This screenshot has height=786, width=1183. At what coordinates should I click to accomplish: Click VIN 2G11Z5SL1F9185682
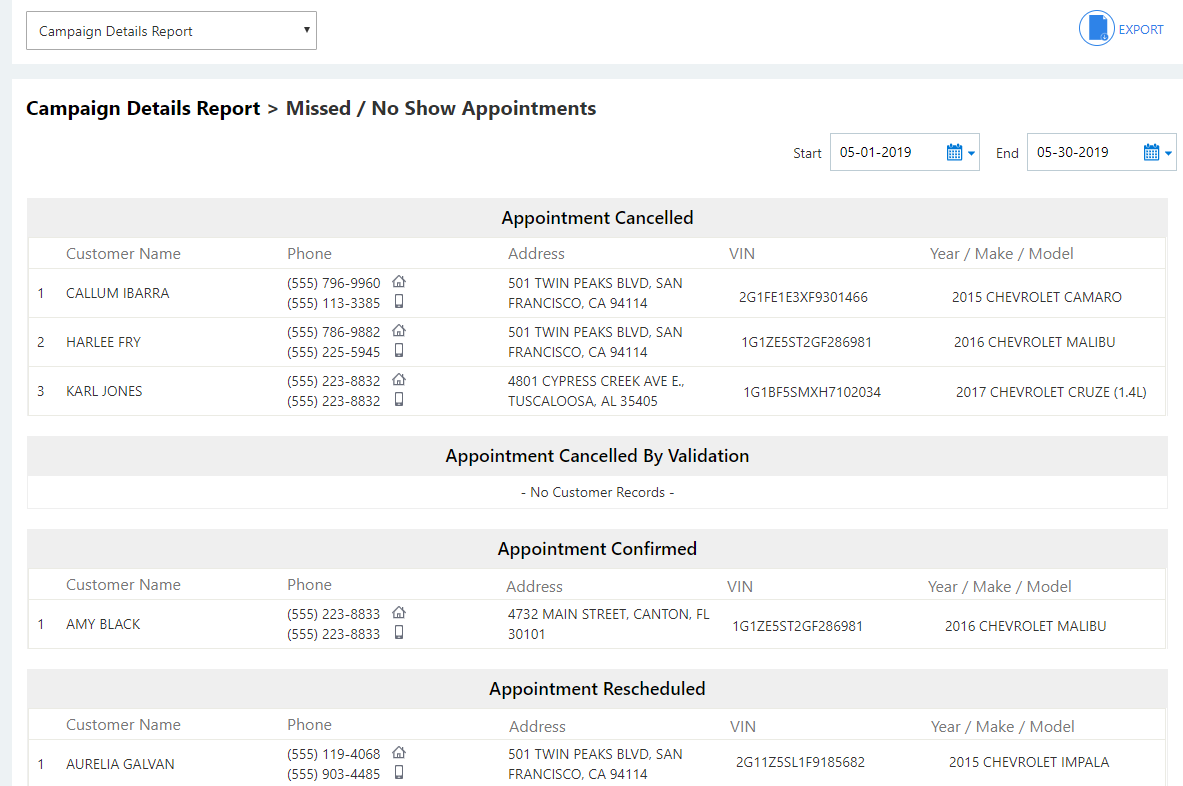pyautogui.click(x=800, y=763)
